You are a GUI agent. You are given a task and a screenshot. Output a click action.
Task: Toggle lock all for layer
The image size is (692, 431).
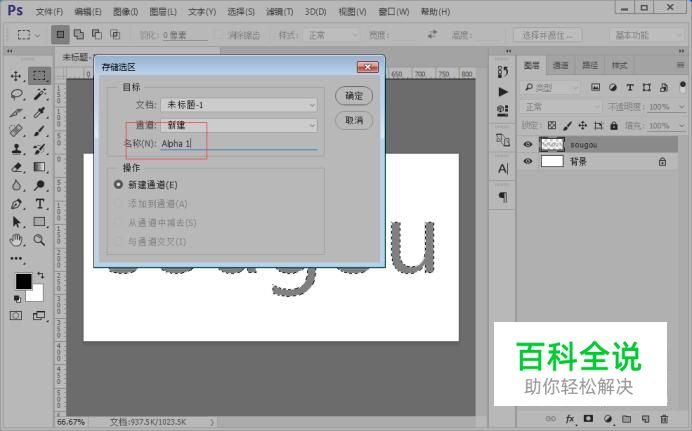pos(614,126)
